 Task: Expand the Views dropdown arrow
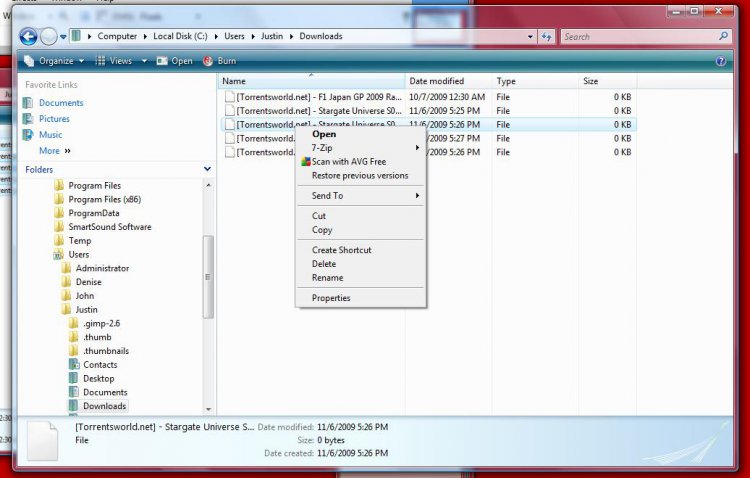(x=144, y=61)
